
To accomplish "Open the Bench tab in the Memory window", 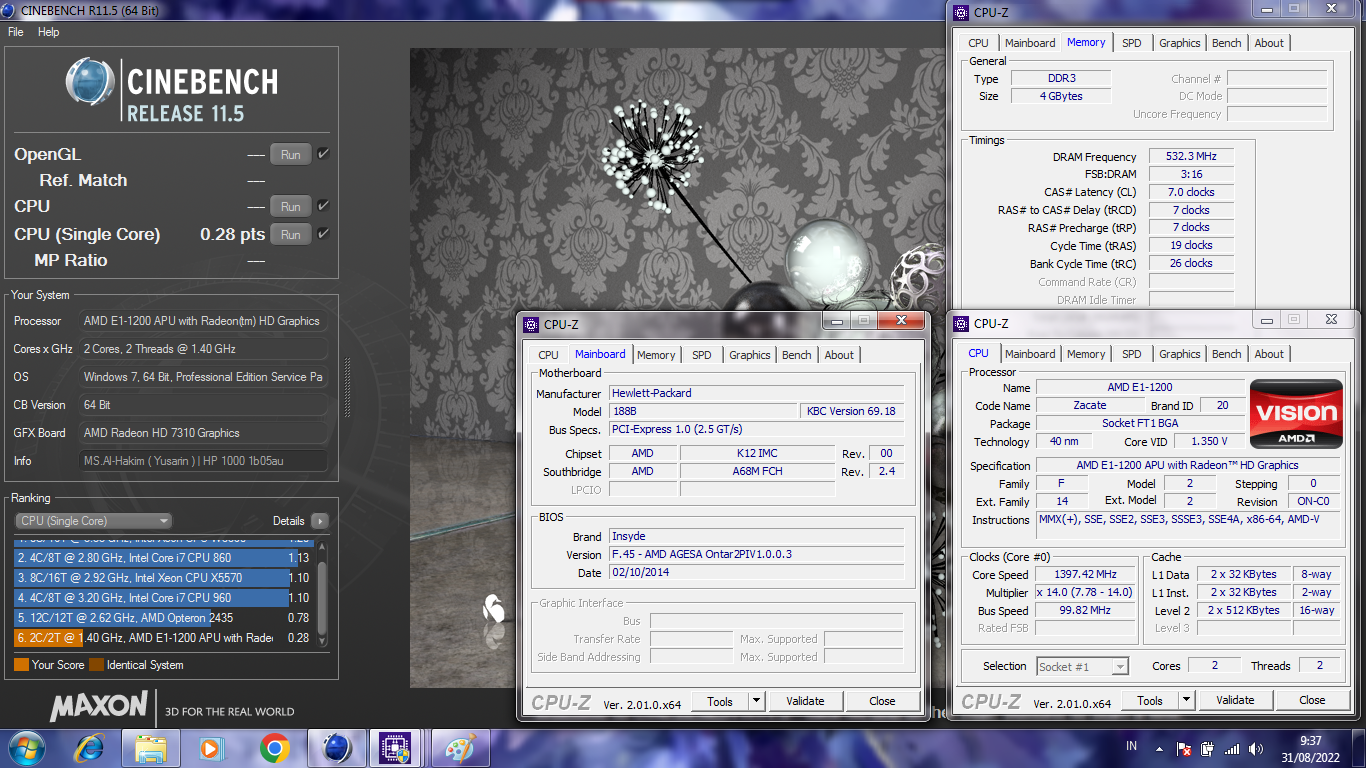I will [x=1226, y=43].
